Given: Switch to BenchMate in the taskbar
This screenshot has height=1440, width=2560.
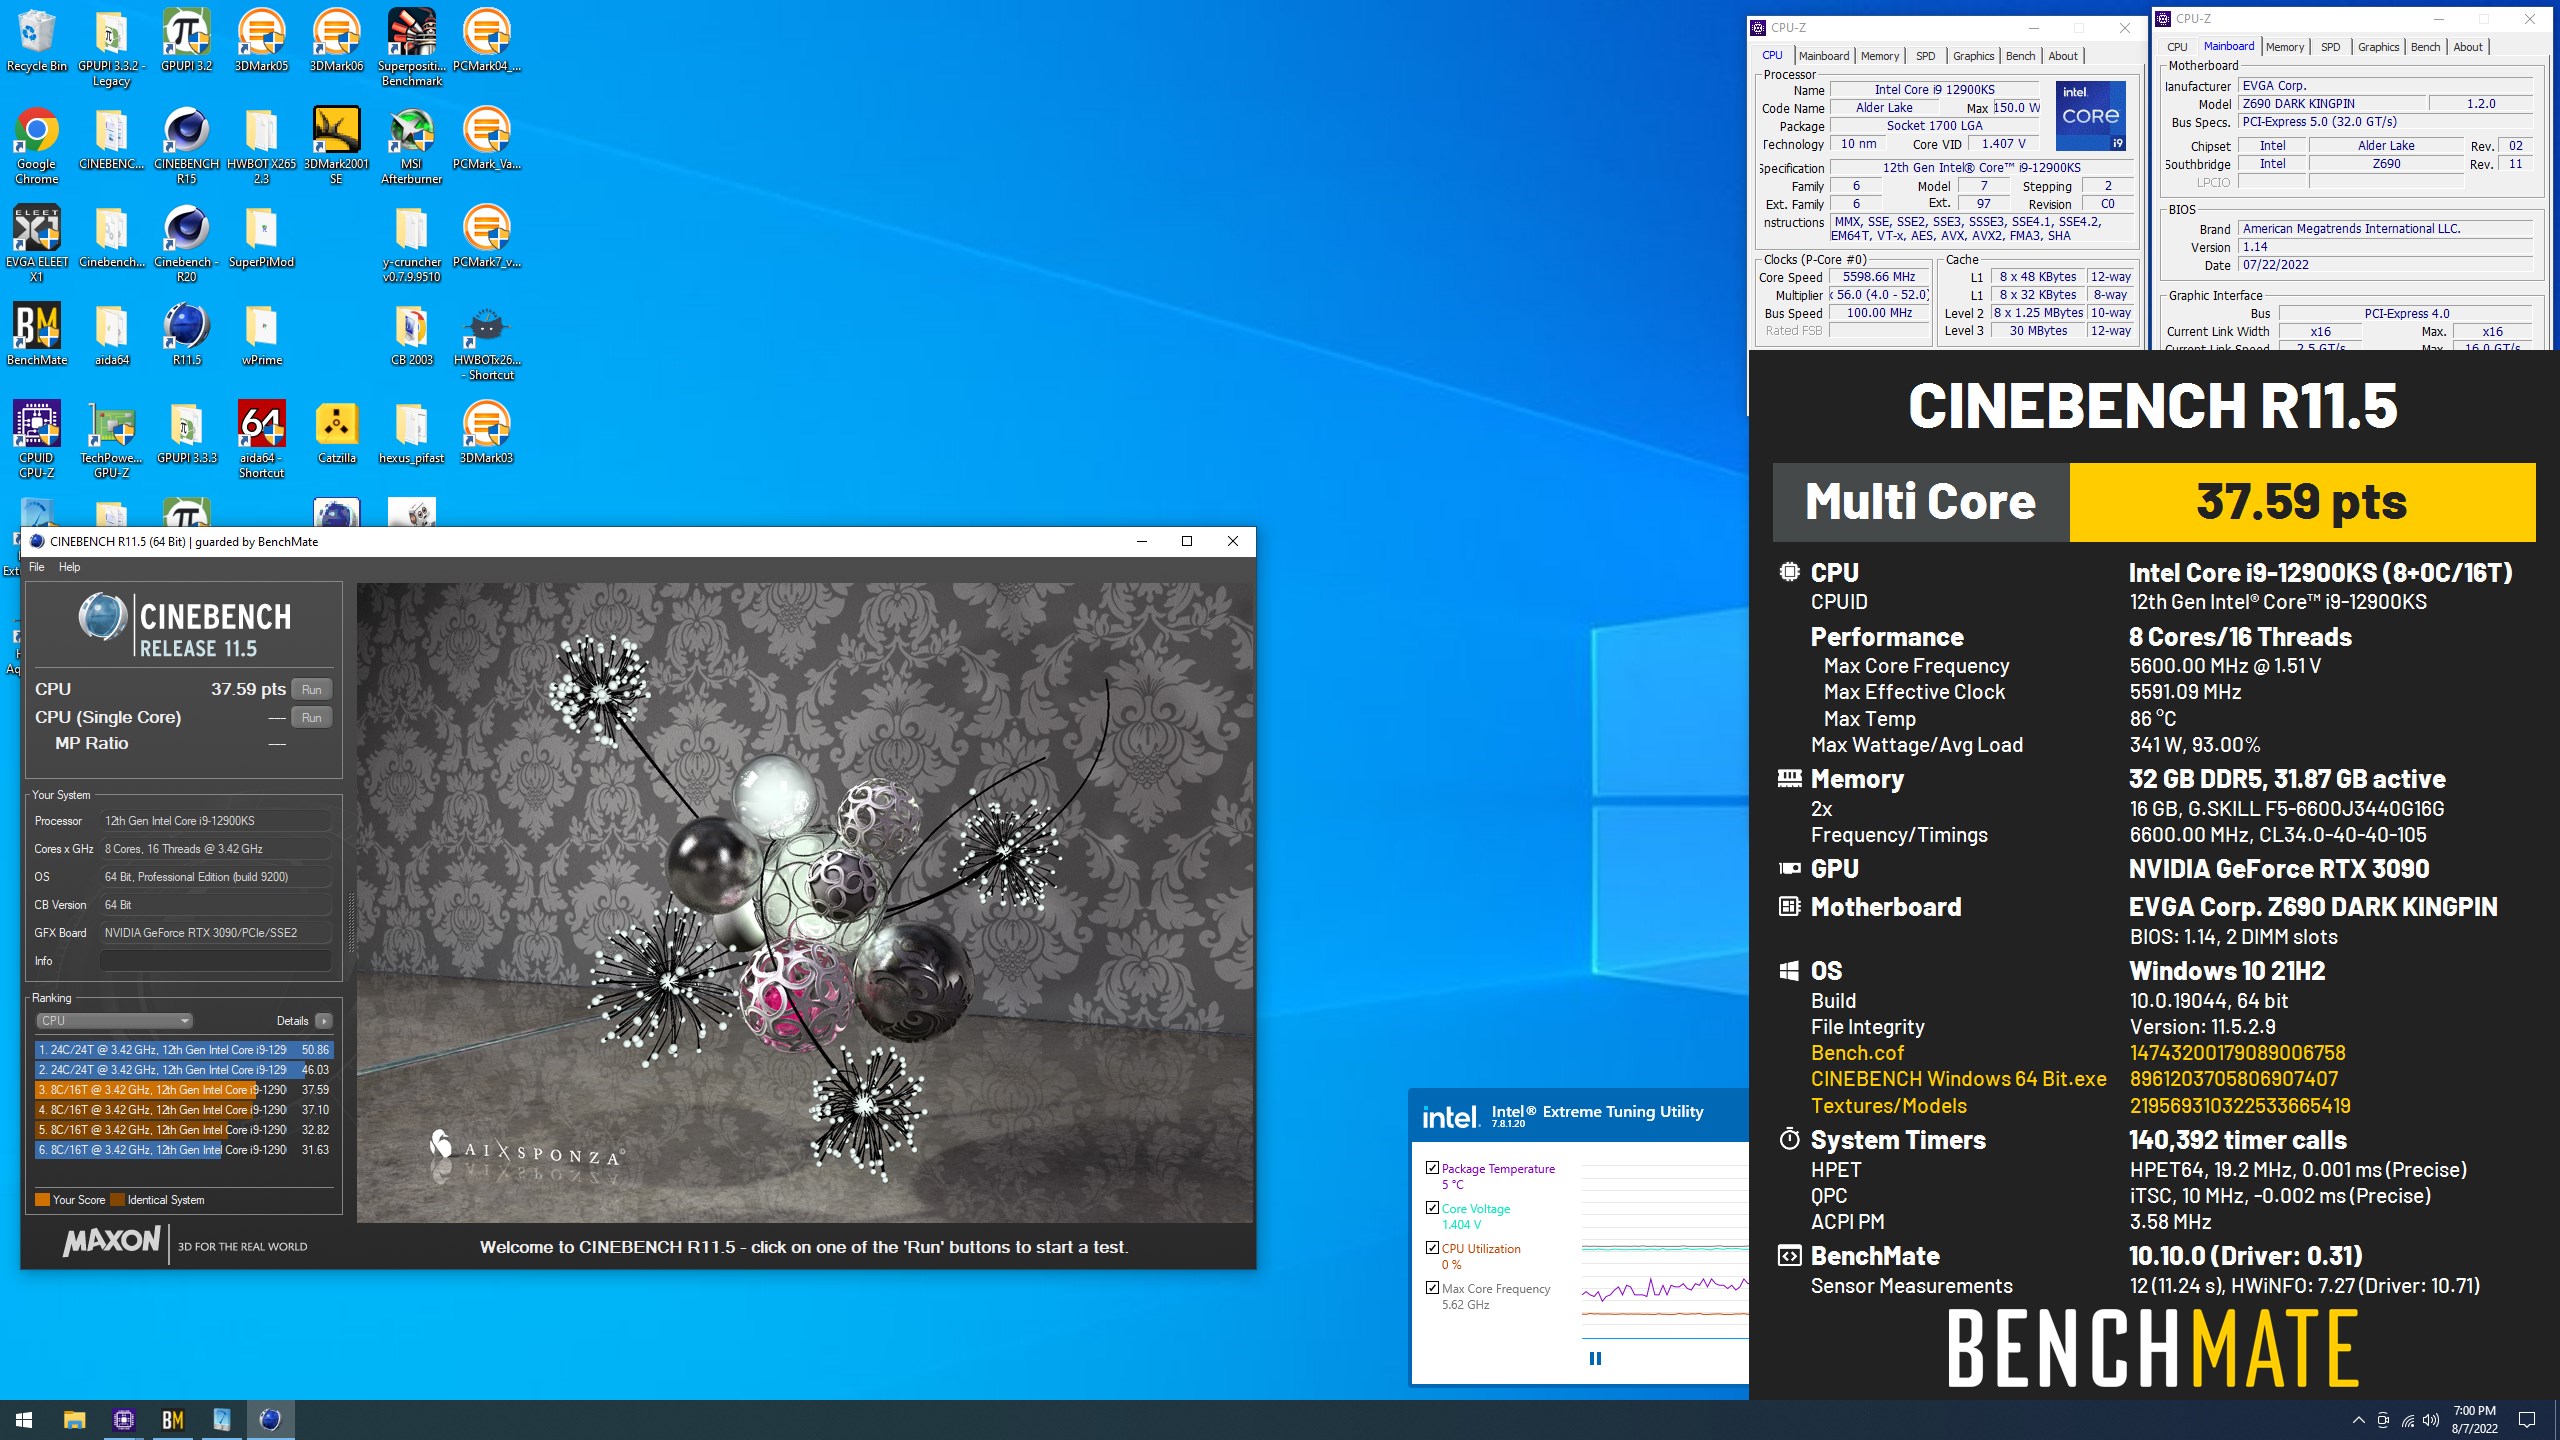Looking at the screenshot, I should click(173, 1419).
